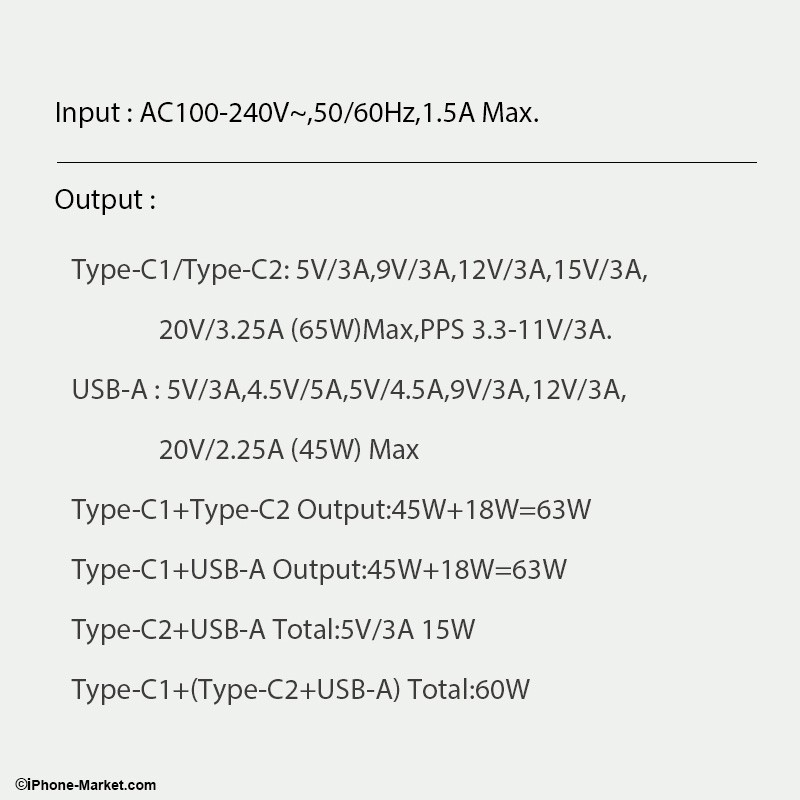This screenshot has width=800, height=800.
Task: Click the 'Input :' label
Action: click(88, 113)
